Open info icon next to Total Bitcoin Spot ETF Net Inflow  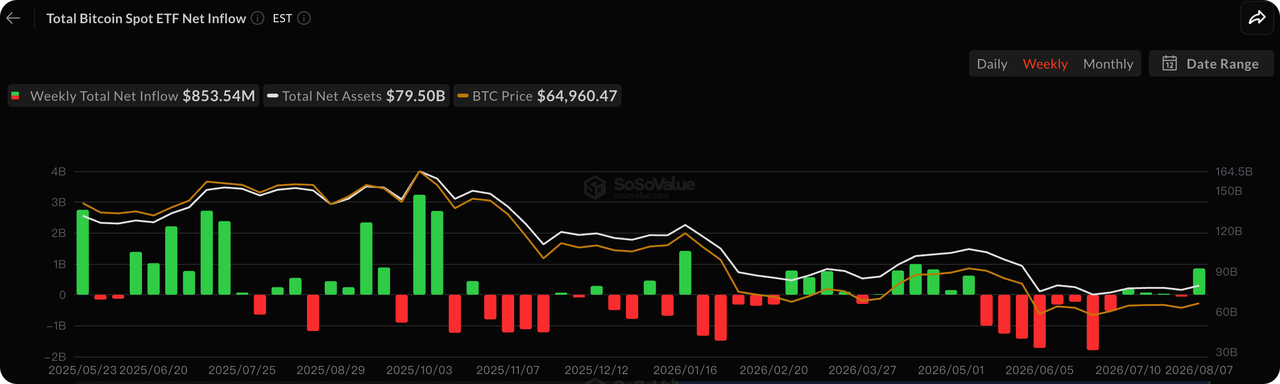coord(258,18)
